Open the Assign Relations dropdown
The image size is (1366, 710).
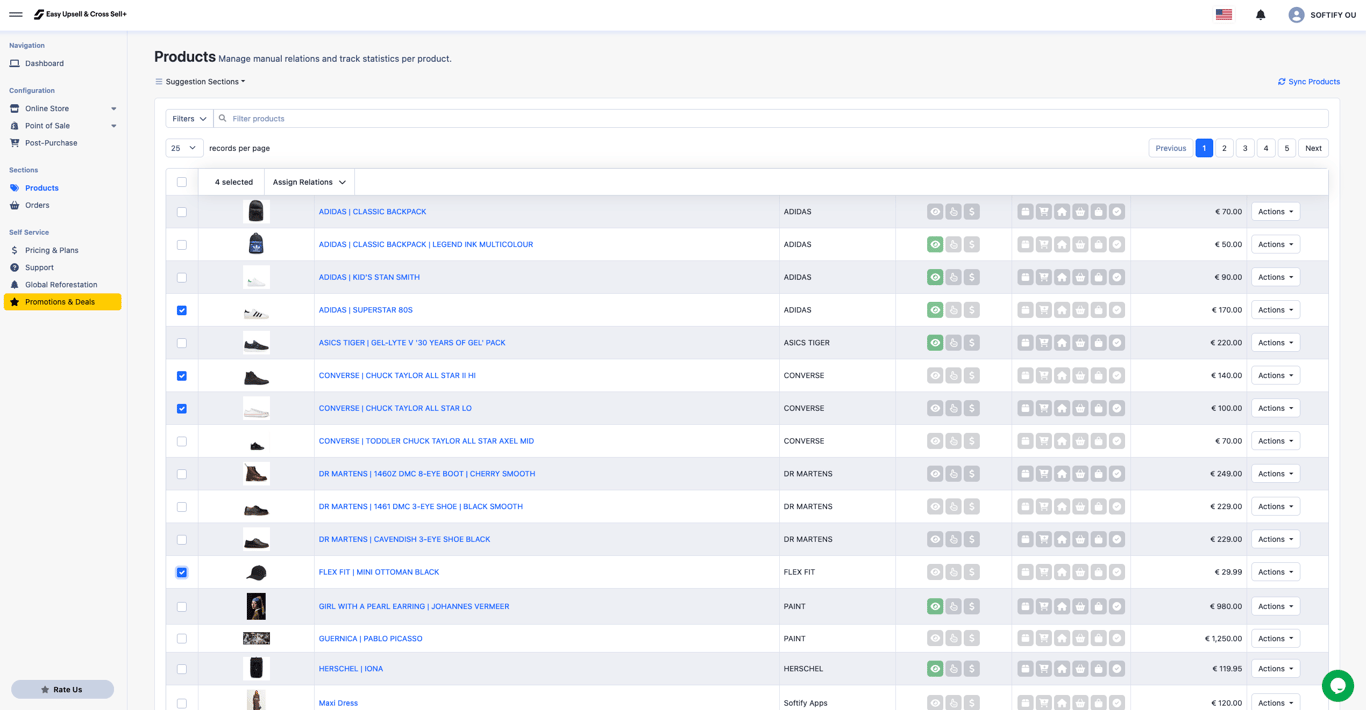pos(309,182)
